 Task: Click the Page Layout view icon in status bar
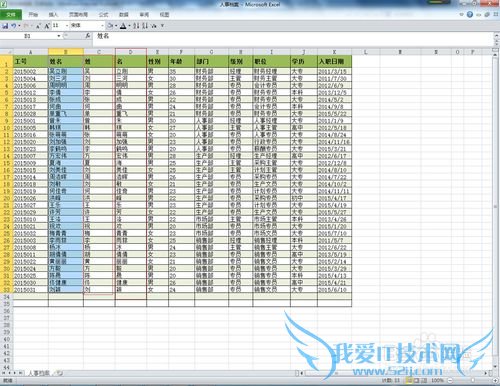[x=416, y=380]
